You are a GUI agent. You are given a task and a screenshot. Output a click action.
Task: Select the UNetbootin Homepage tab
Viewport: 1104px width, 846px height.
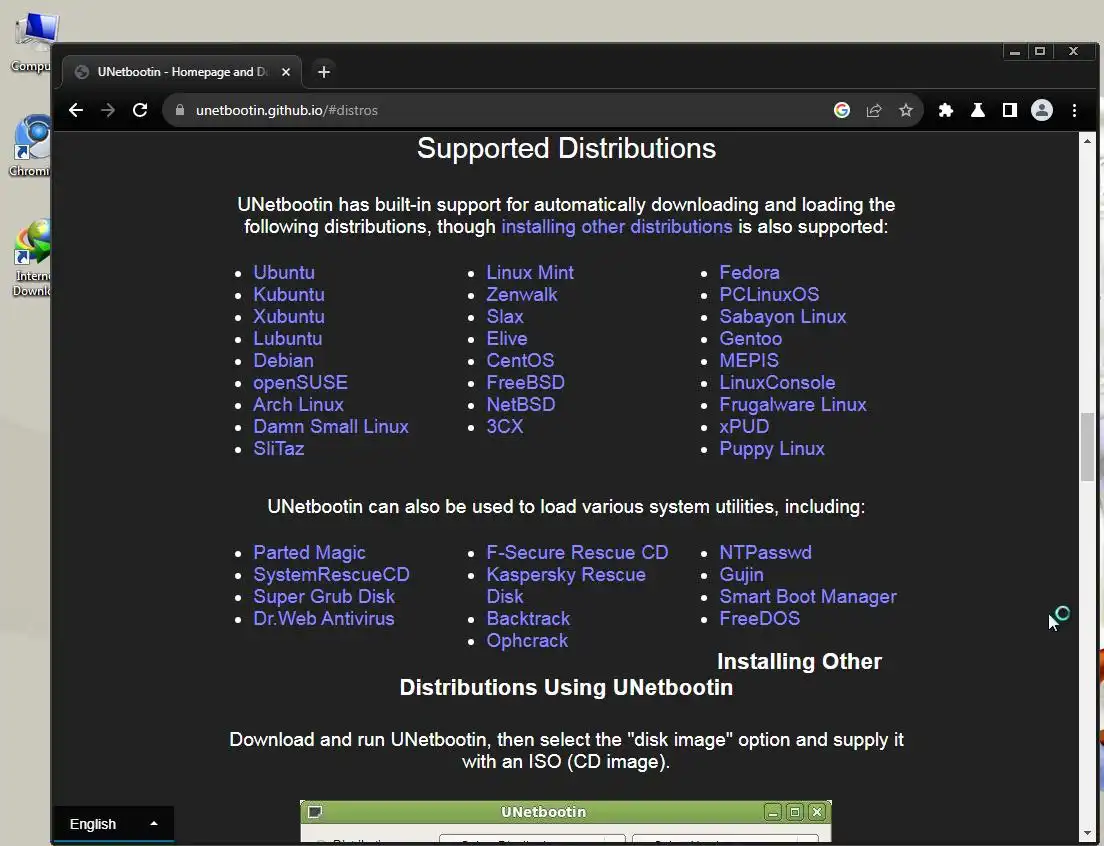click(182, 72)
